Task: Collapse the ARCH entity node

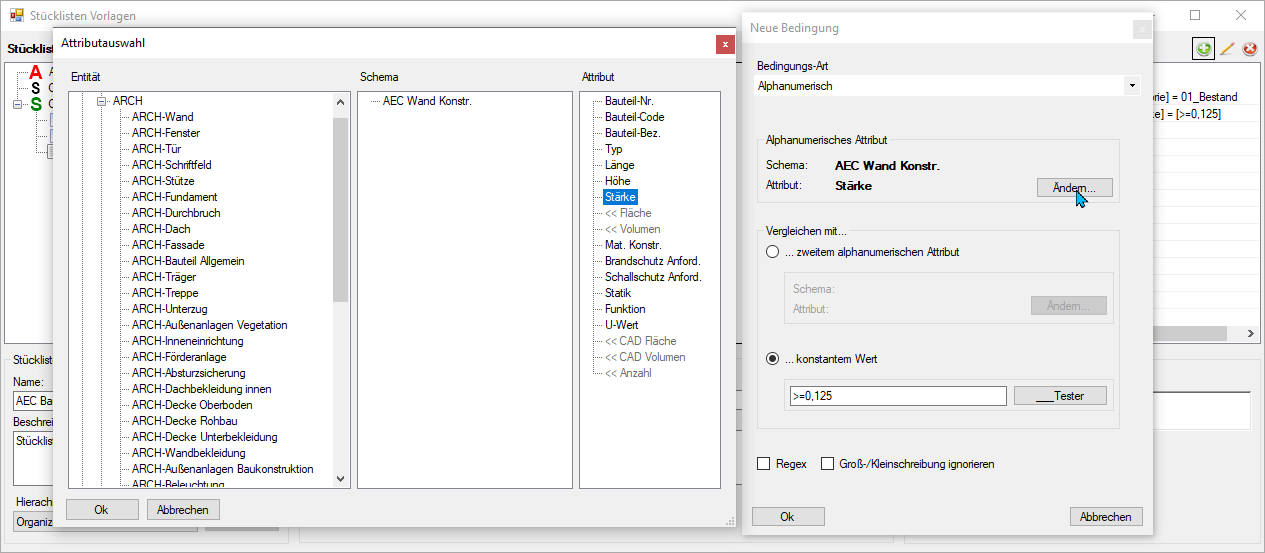Action: click(102, 101)
